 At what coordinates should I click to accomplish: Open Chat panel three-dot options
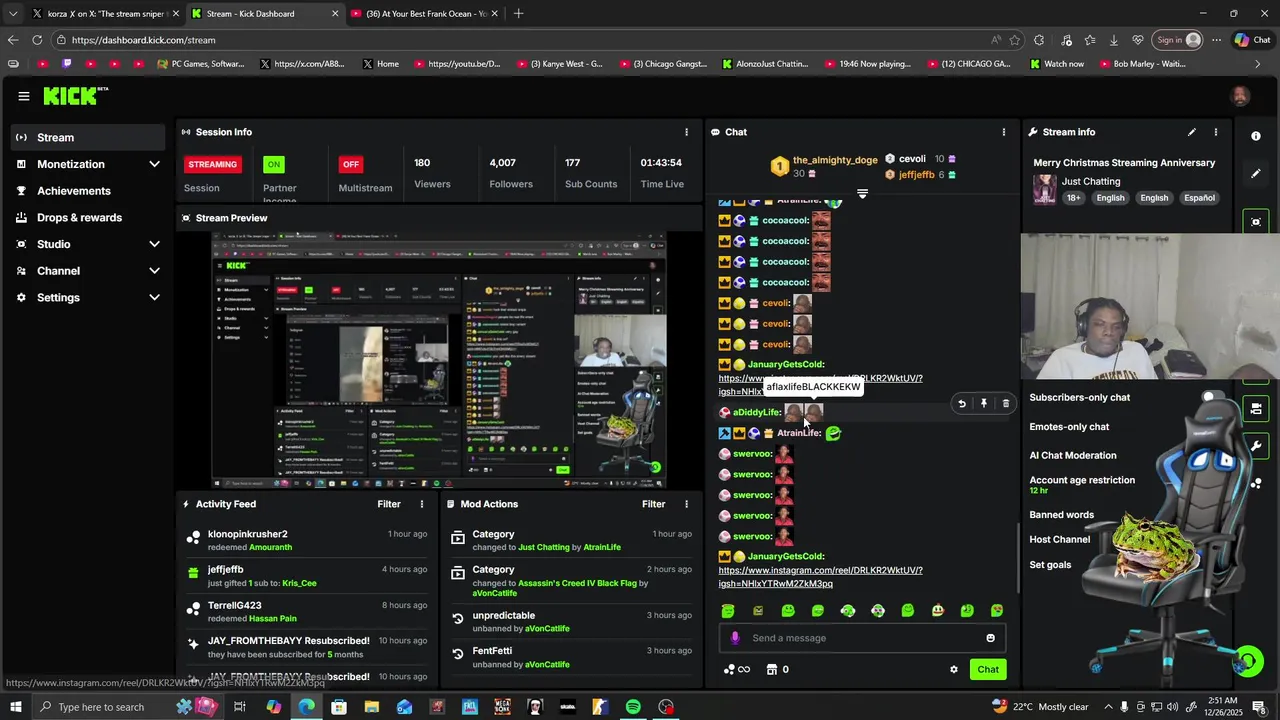click(x=1004, y=132)
